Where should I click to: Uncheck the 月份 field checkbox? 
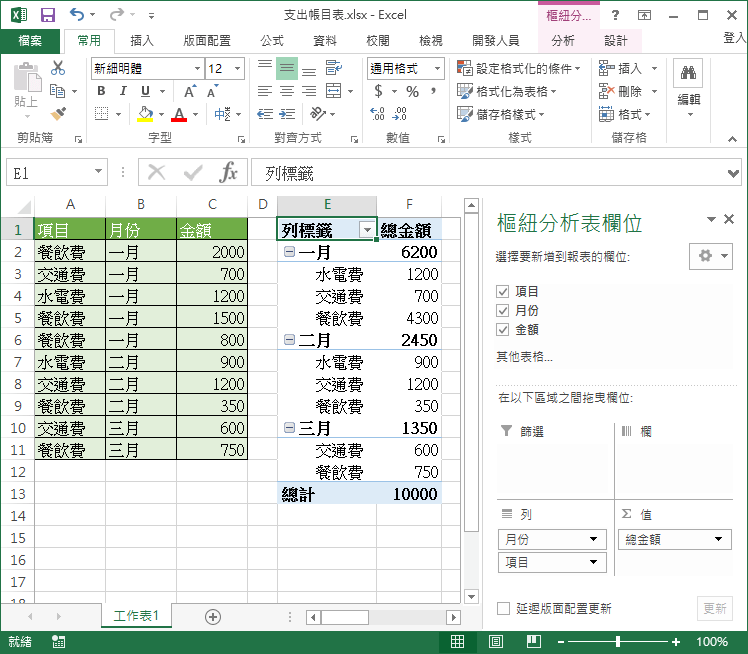click(x=503, y=311)
